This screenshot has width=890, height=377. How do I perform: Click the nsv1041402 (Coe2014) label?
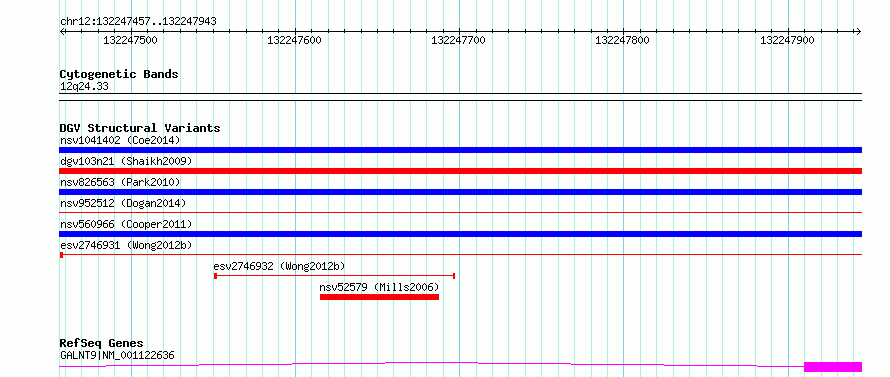click(x=120, y=140)
